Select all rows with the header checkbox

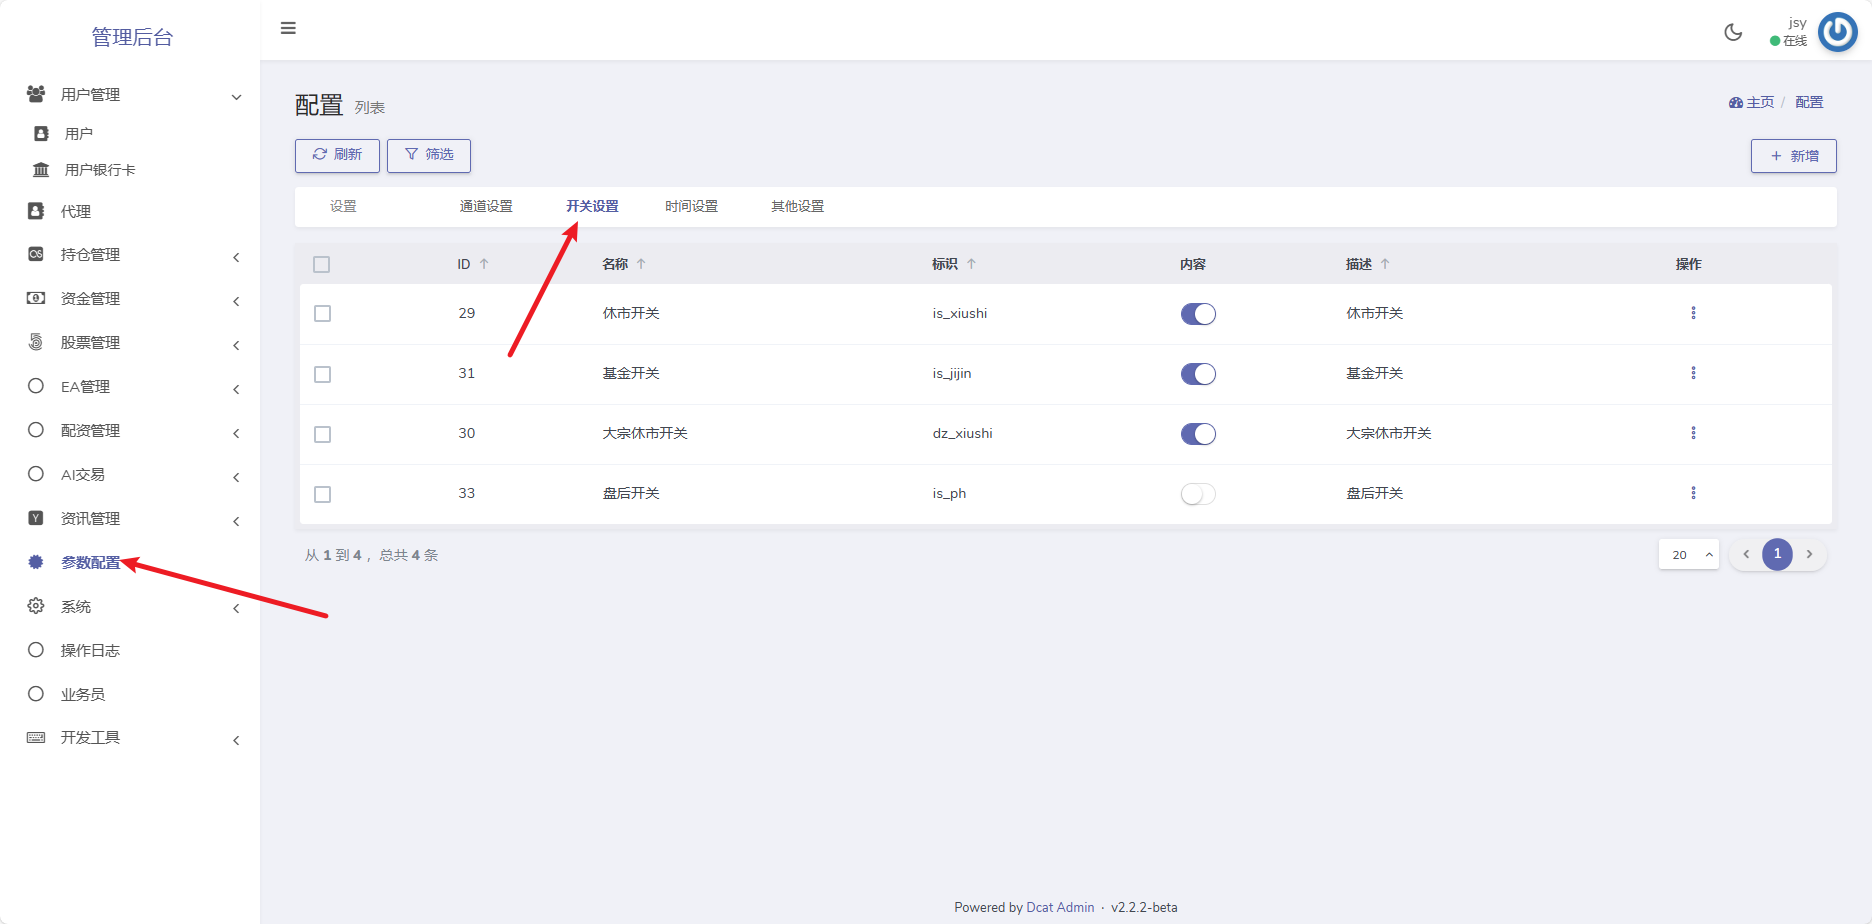pos(321,265)
